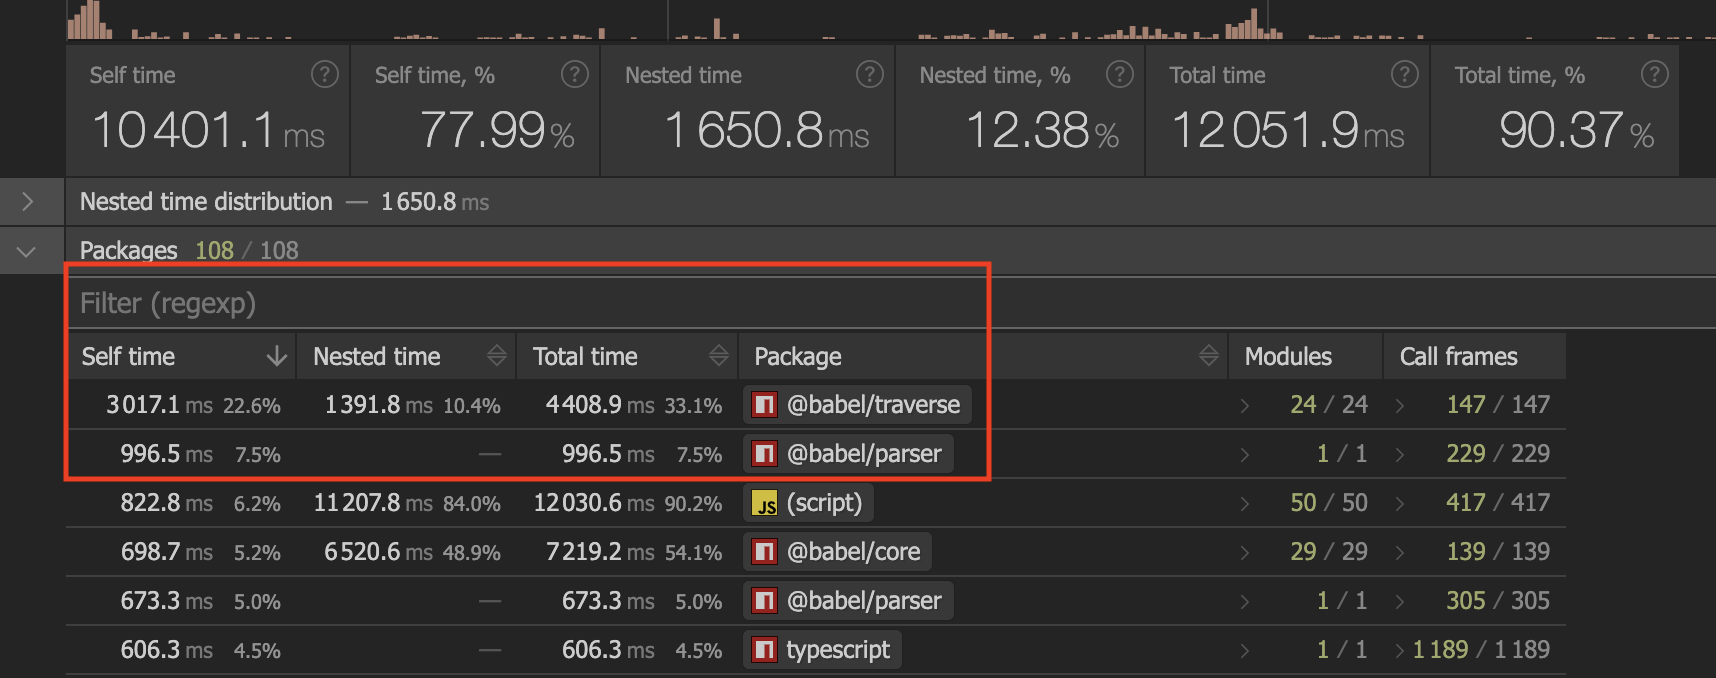Expand modules list for typescript row
This screenshot has width=1716, height=678.
(1245, 650)
